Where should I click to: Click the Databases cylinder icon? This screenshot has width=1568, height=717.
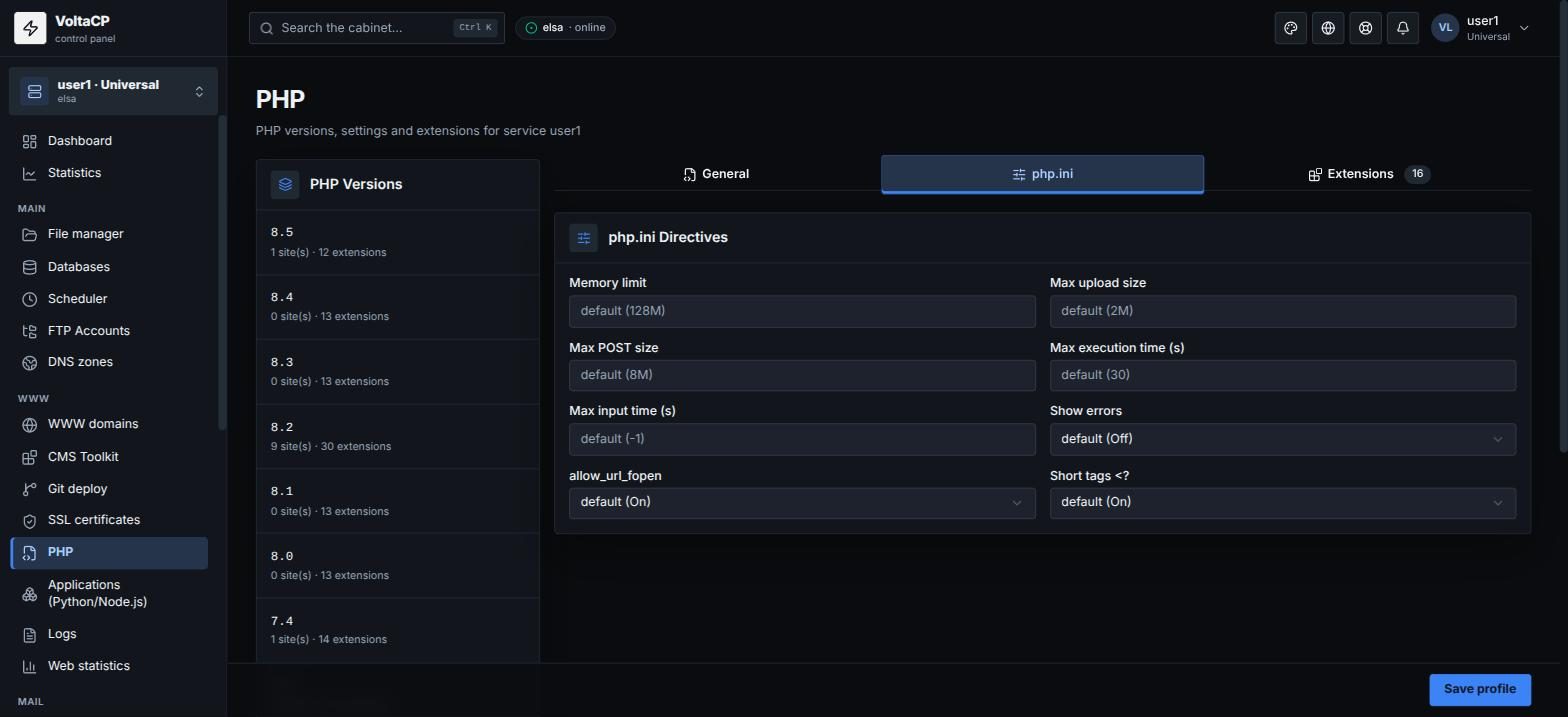click(30, 267)
